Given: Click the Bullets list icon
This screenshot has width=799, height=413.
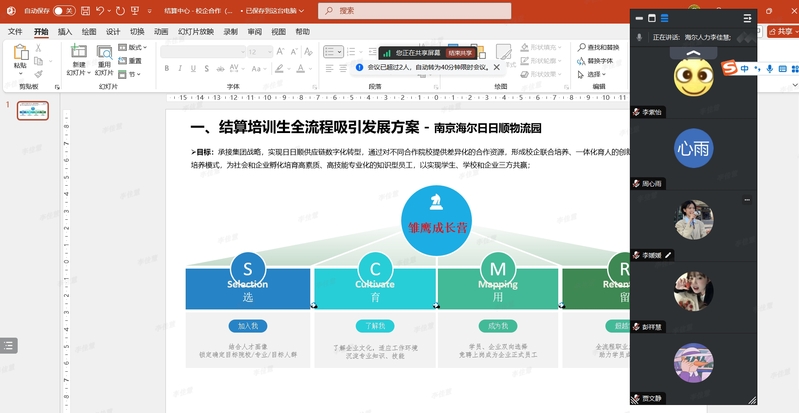Looking at the screenshot, I should pos(331,51).
